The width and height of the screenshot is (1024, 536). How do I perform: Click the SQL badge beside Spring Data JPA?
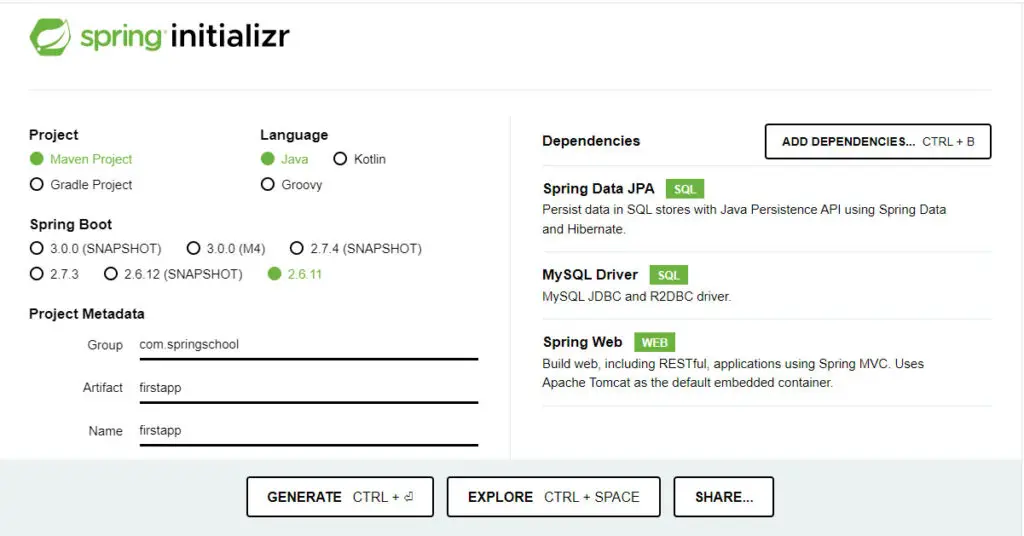[x=685, y=189]
